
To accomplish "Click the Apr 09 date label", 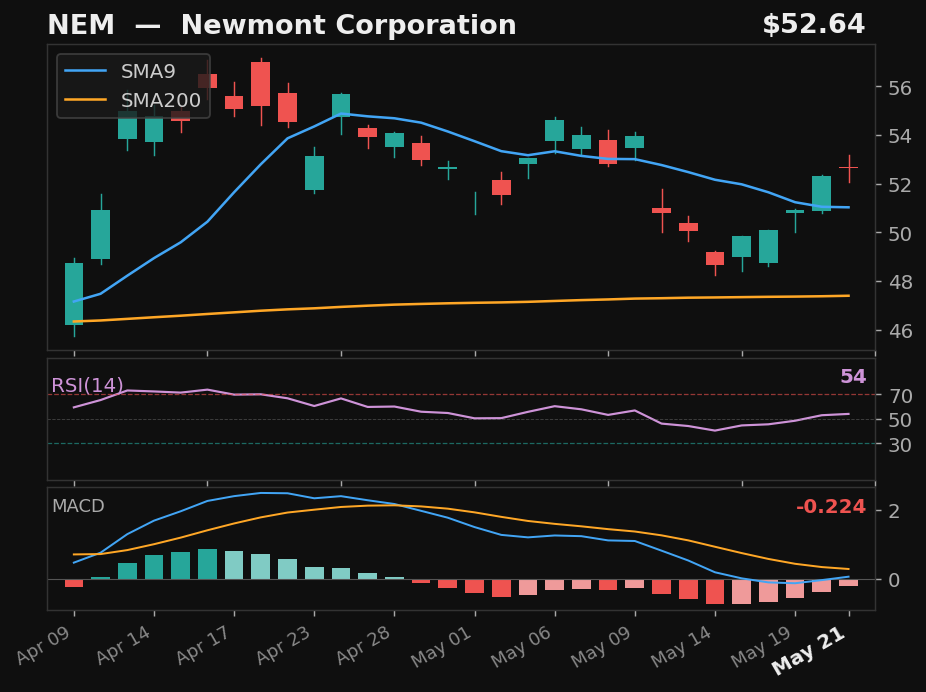I will point(43,645).
